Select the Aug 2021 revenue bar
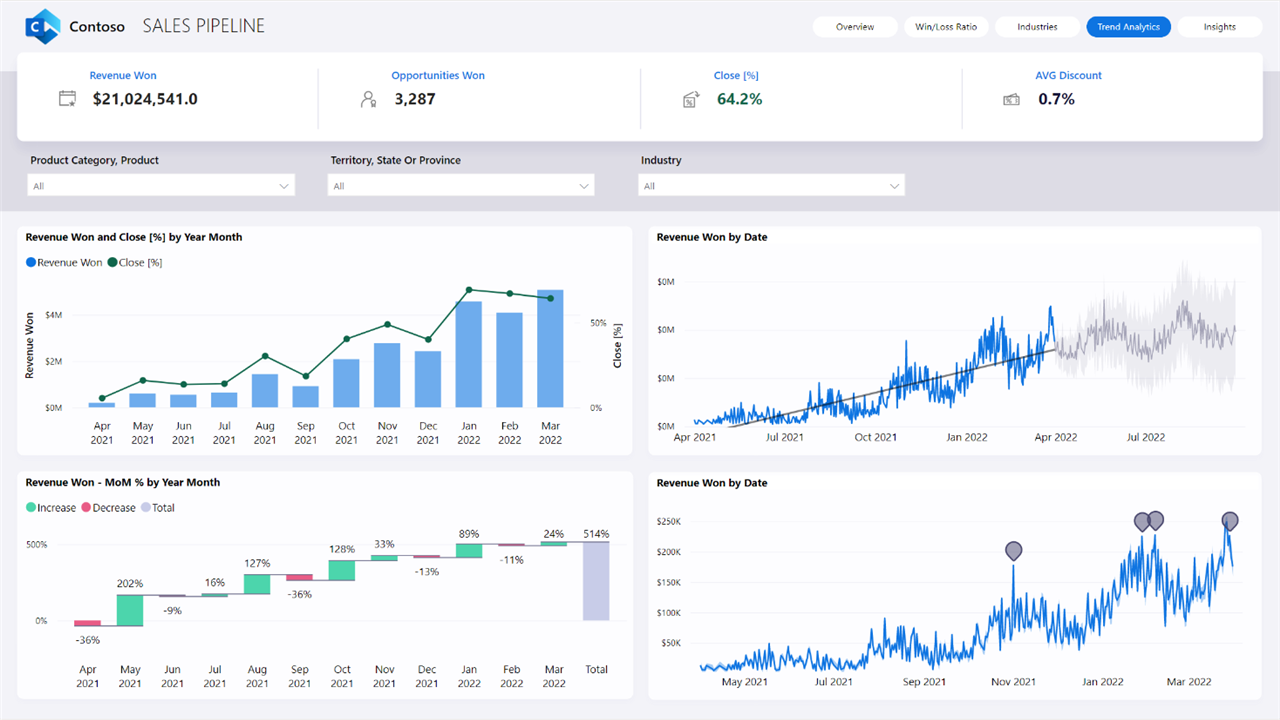The height and width of the screenshot is (720, 1280). point(265,390)
